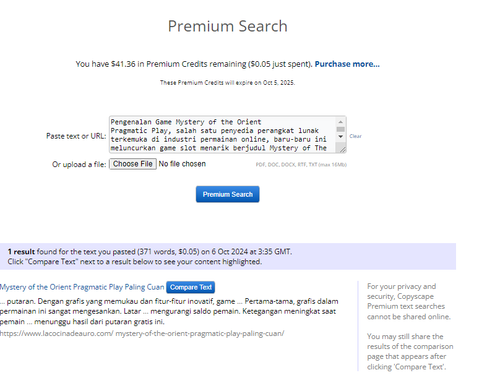Click the Premium Credits expiry notice text
The width and height of the screenshot is (500, 386).
227,83
